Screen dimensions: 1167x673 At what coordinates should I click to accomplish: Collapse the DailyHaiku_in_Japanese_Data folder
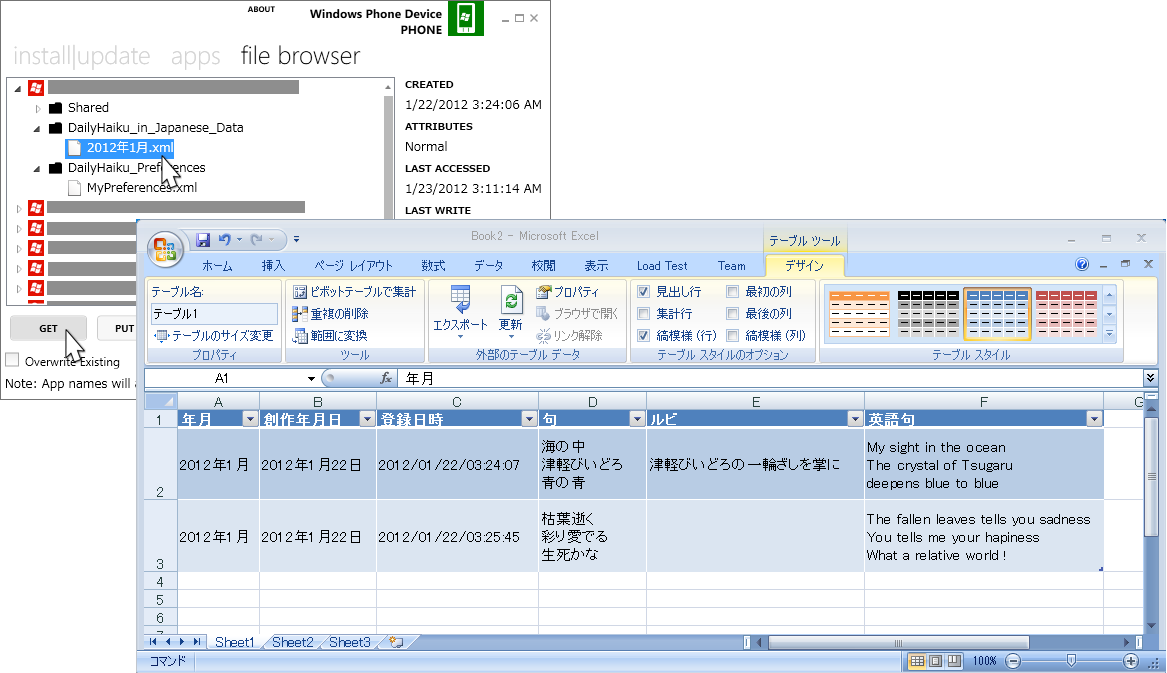[x=37, y=129]
